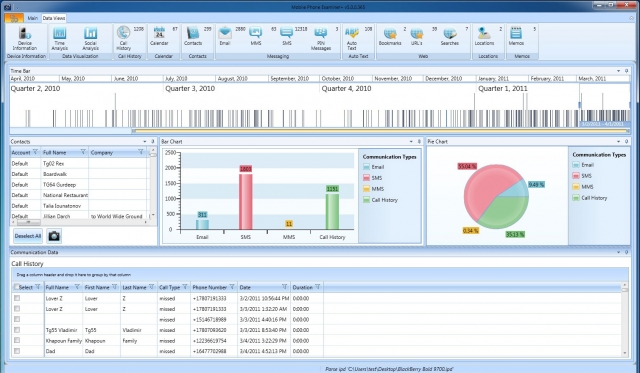Open the Call History ribbon icon
Screen dimensions: 640x373
tap(123, 38)
